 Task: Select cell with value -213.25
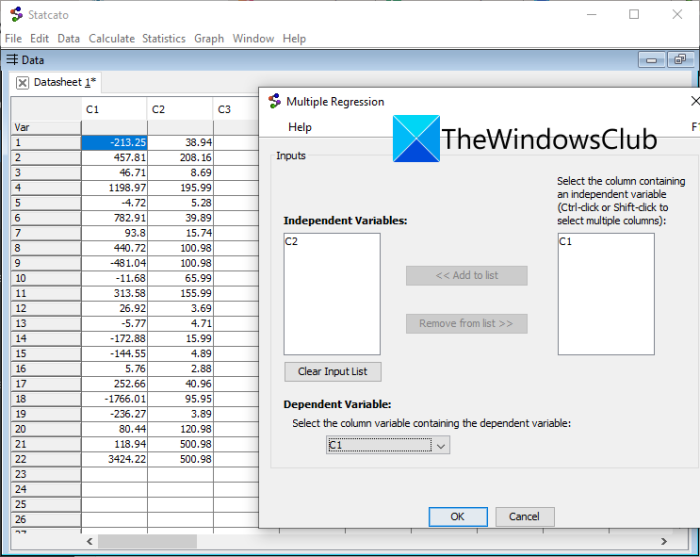coord(114,142)
